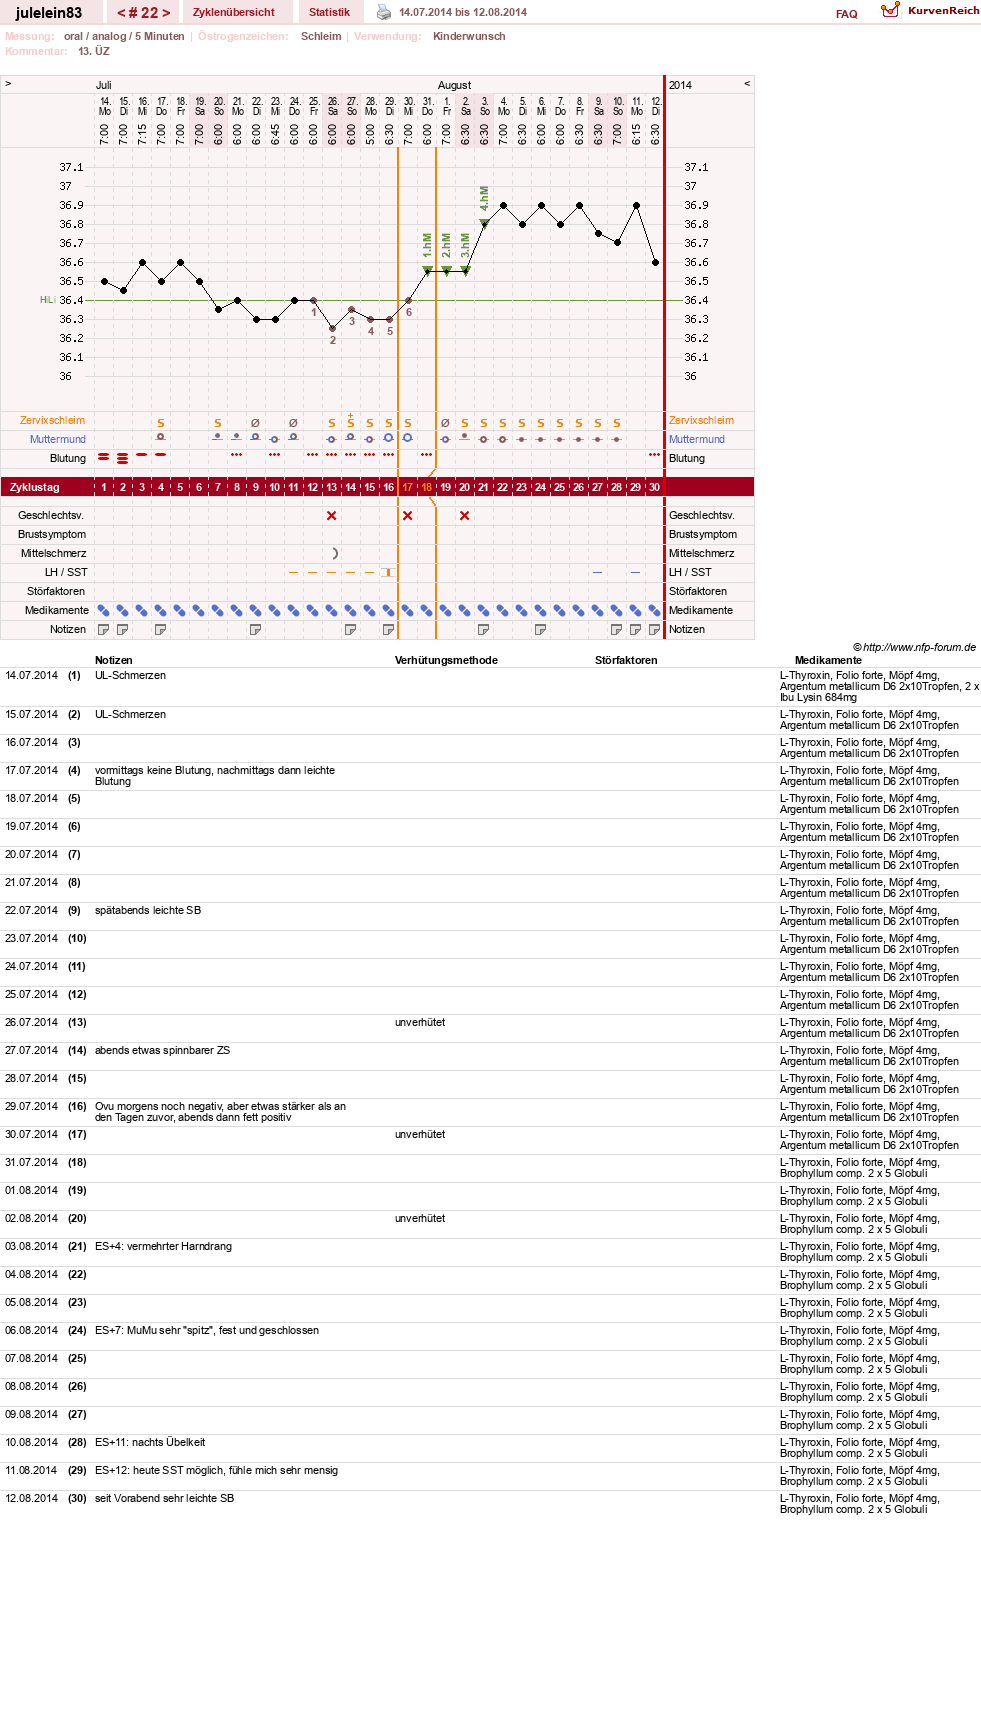Expand chart with the top-left '>' arrow

8,84
